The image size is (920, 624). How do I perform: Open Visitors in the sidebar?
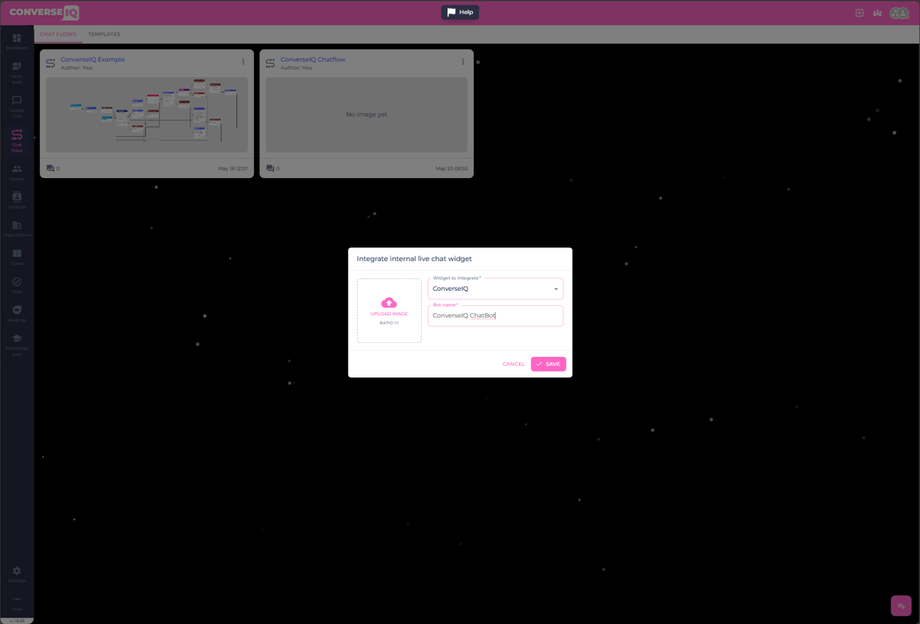pyautogui.click(x=16, y=172)
